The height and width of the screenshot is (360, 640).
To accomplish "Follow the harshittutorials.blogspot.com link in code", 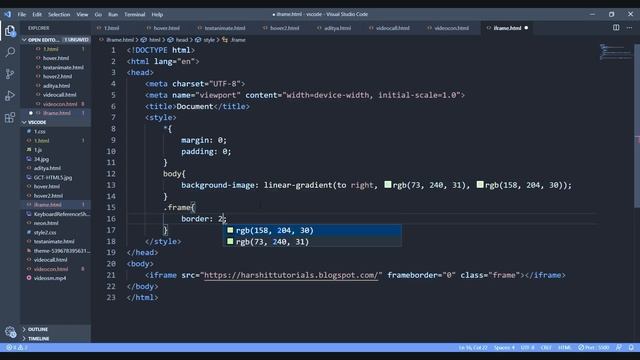I will (291, 275).
